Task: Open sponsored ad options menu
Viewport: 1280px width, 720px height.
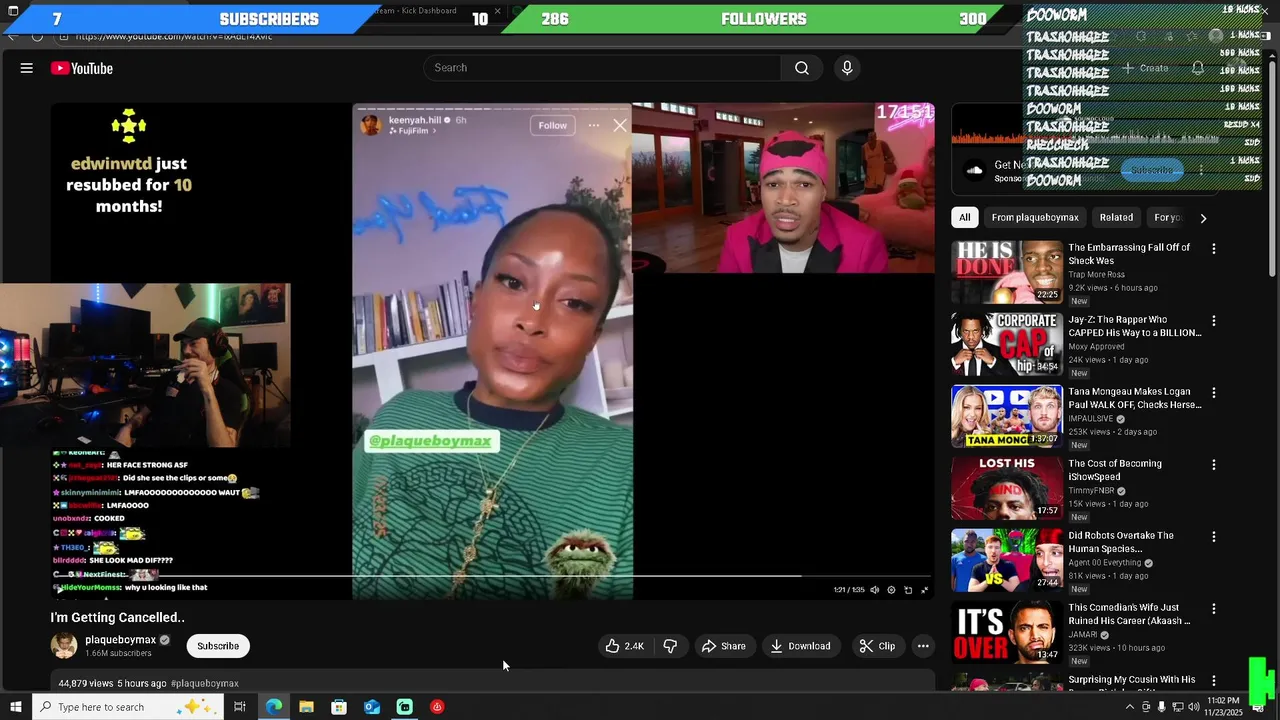Action: 1201,170
